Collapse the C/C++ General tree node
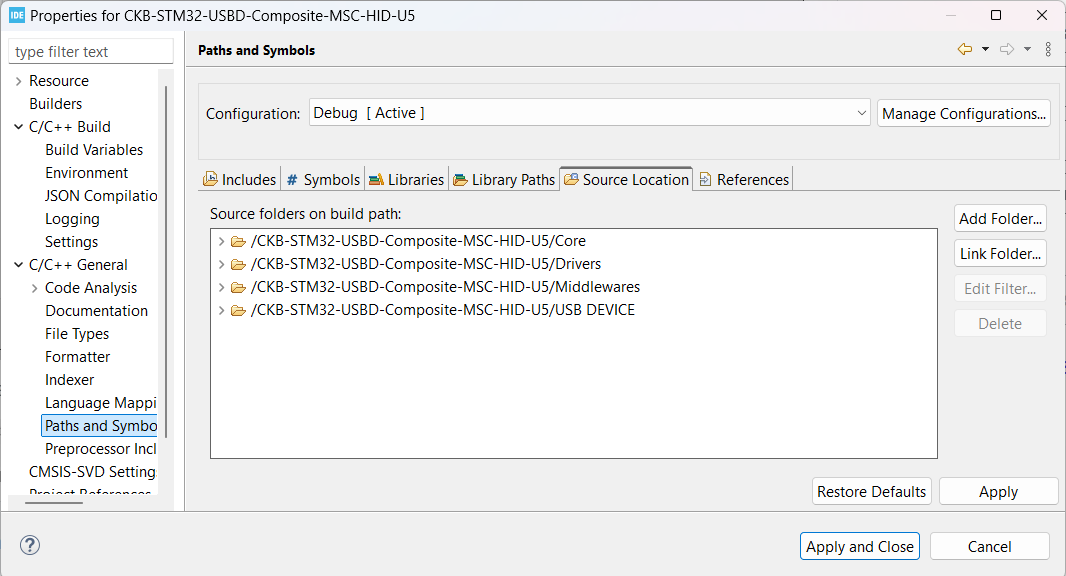The image size is (1066, 576). tap(19, 265)
